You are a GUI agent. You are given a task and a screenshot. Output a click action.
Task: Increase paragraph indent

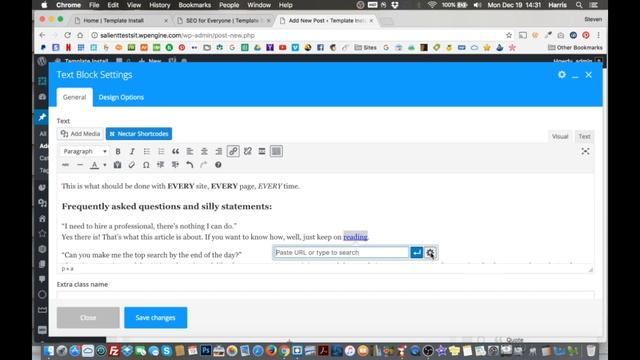coord(175,165)
